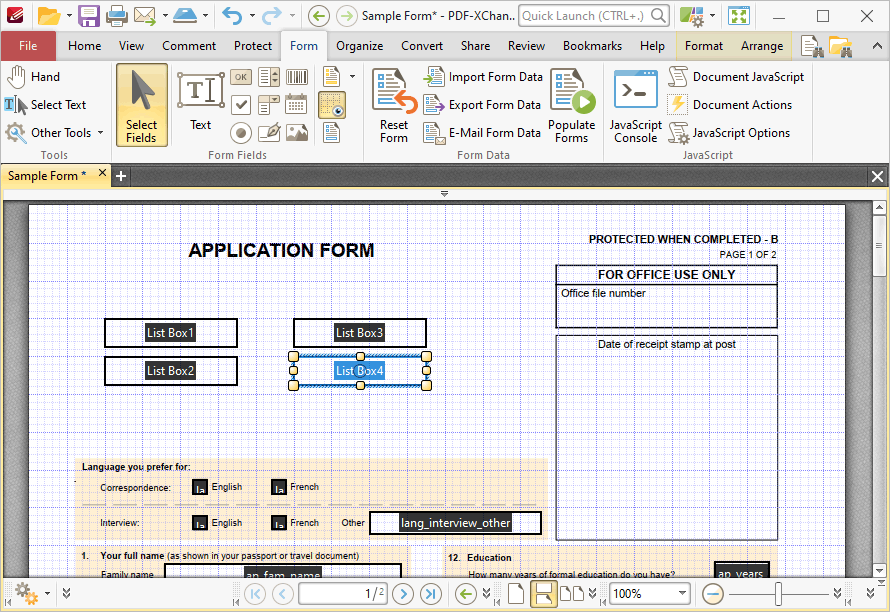
Task: Open JavaScript Options
Action: pos(729,133)
